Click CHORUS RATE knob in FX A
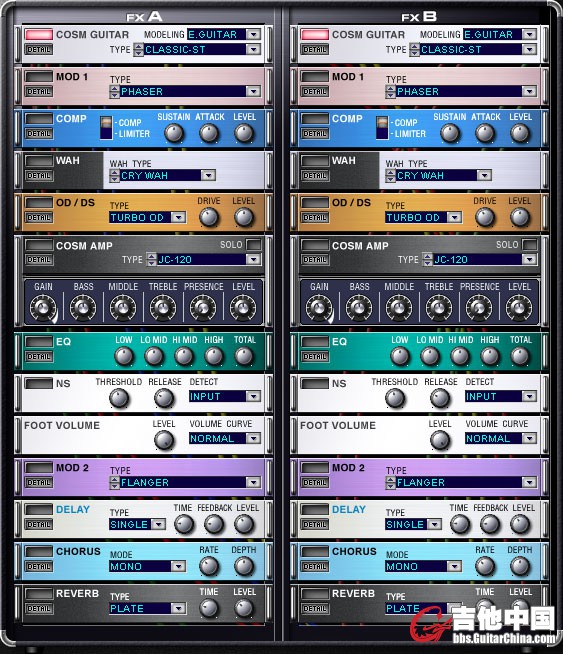This screenshot has width=563, height=654. coord(209,566)
